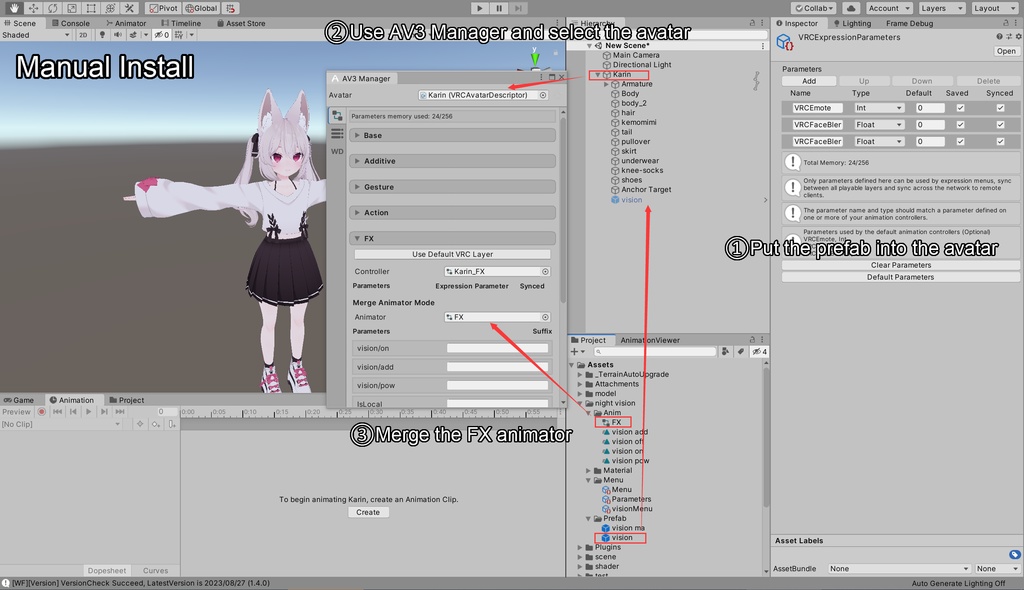The width and height of the screenshot is (1024, 590).
Task: Click Use Default VRC Layer button
Action: [453, 254]
